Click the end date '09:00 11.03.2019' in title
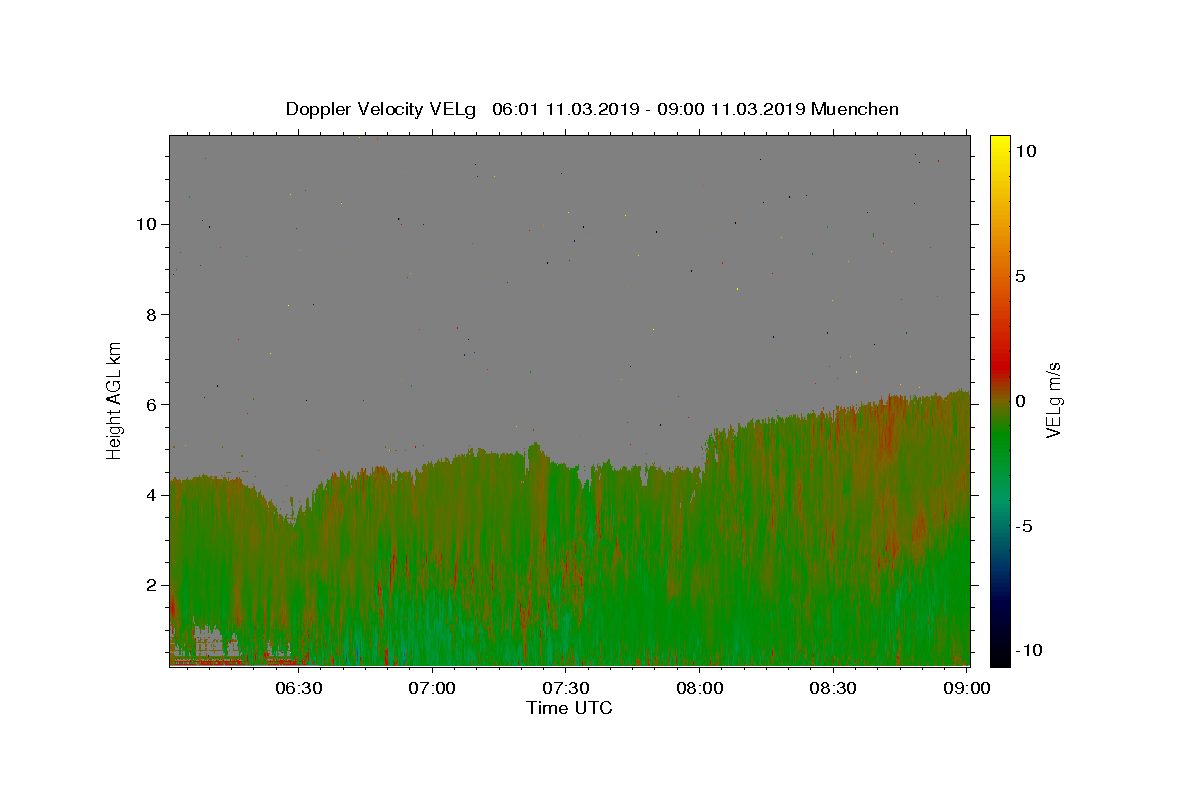1200x800 pixels. point(732,109)
